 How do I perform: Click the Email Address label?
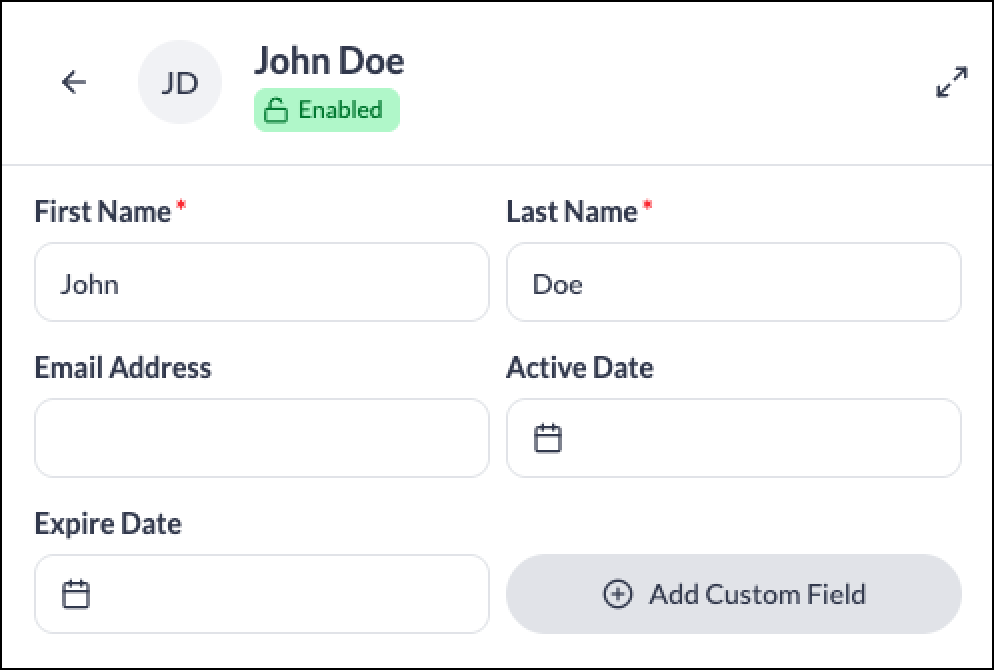point(123,368)
